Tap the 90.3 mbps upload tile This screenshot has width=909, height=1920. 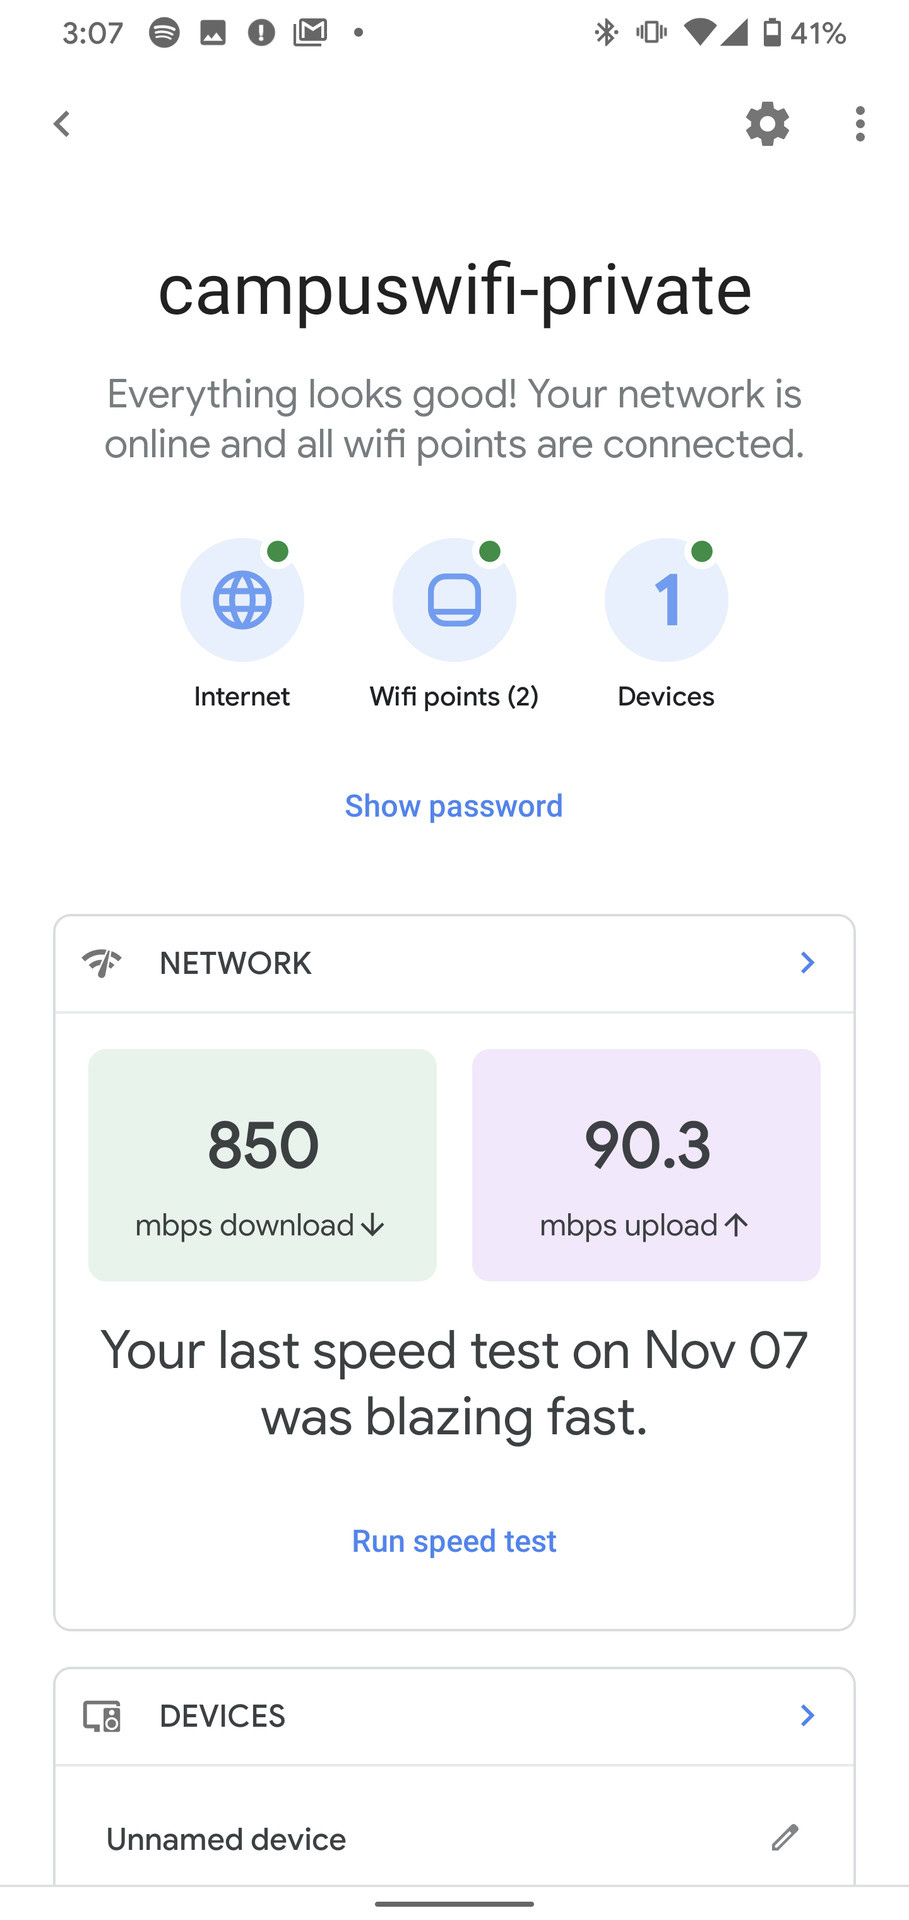[x=646, y=1165]
